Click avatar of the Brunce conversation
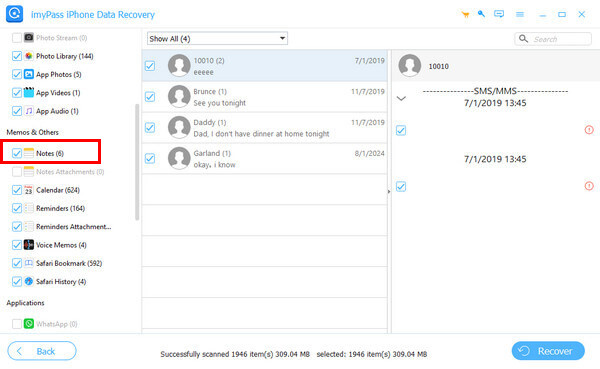Viewport: 600px width, 369px height. click(179, 96)
